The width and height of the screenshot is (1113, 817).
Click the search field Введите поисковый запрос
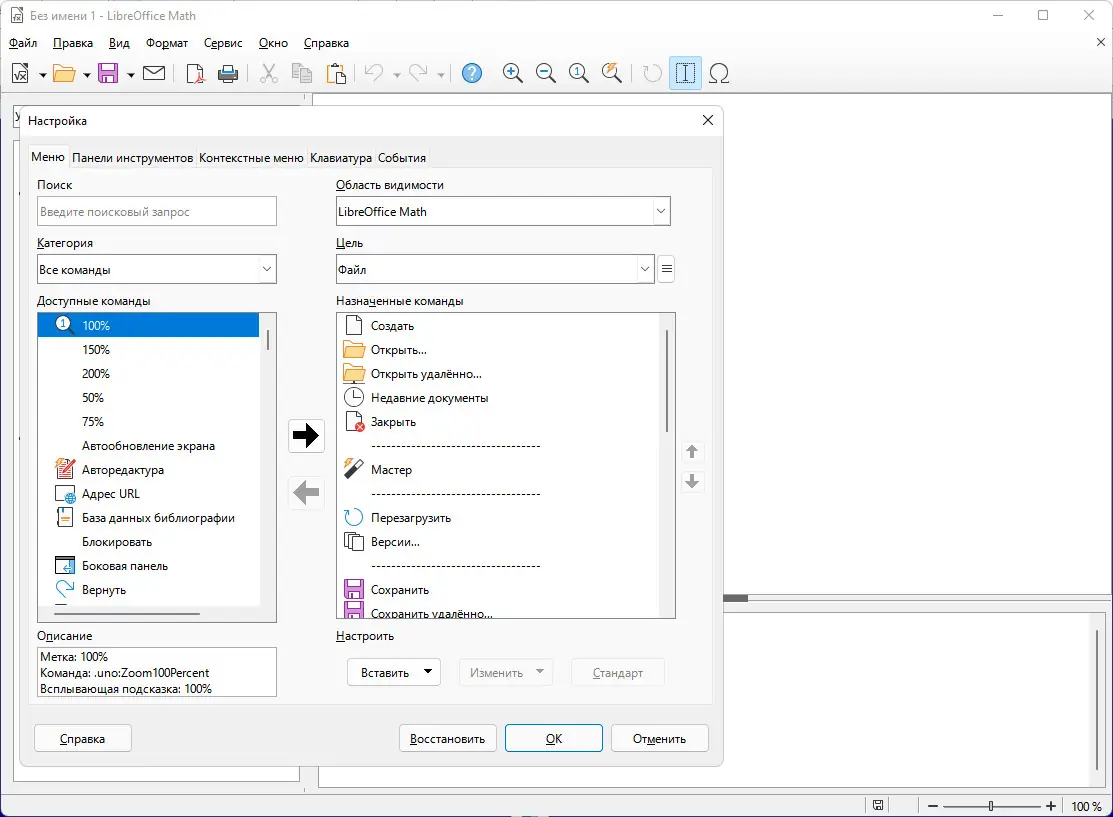[x=156, y=211]
